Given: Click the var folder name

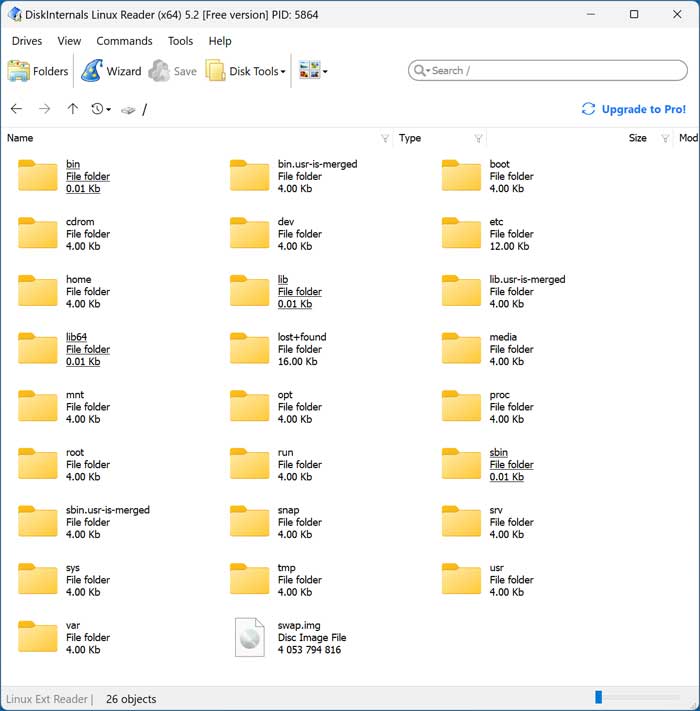Looking at the screenshot, I should (73, 625).
